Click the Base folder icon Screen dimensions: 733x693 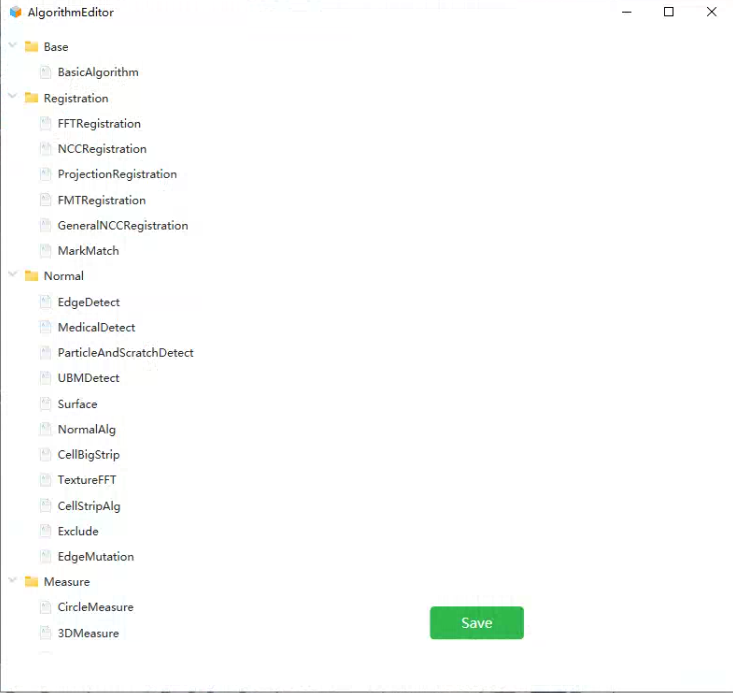(31, 46)
